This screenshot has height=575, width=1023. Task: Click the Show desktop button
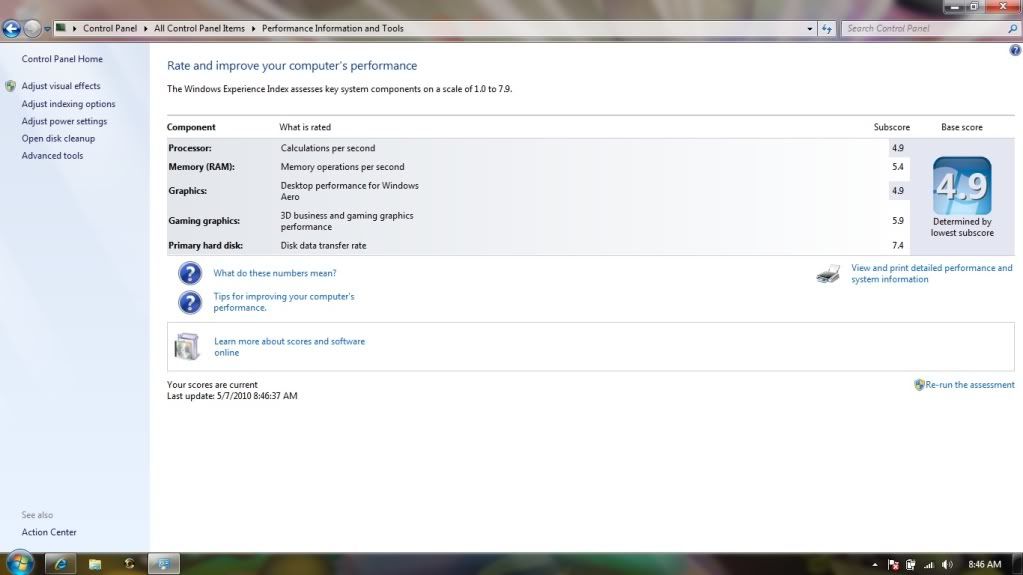click(x=1018, y=564)
